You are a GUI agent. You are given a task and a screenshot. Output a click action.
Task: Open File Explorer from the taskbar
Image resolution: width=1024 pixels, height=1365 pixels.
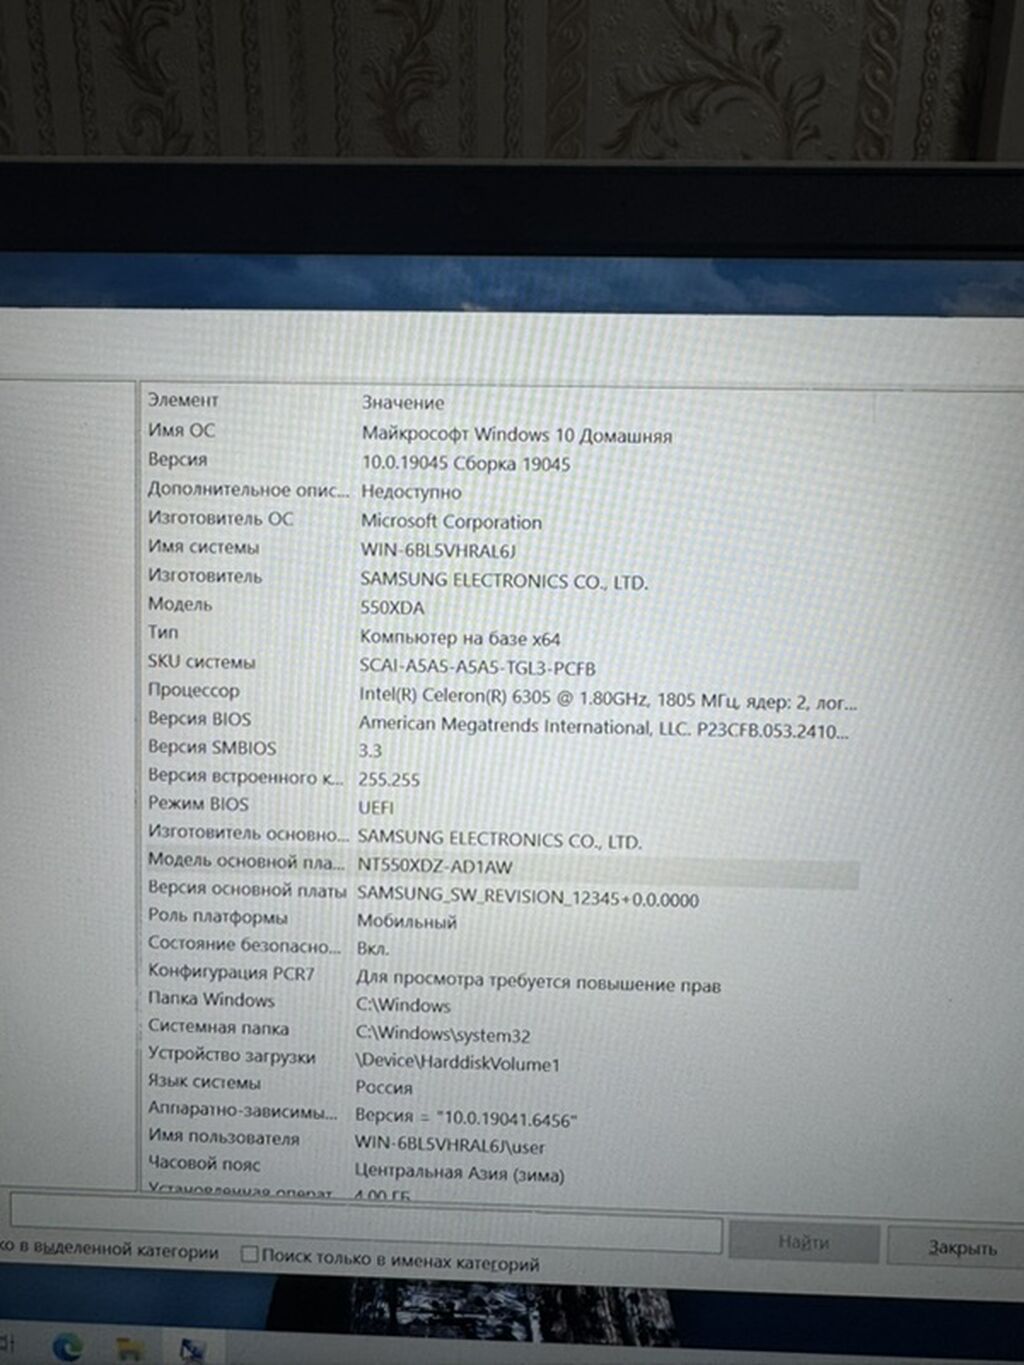pos(130,1349)
